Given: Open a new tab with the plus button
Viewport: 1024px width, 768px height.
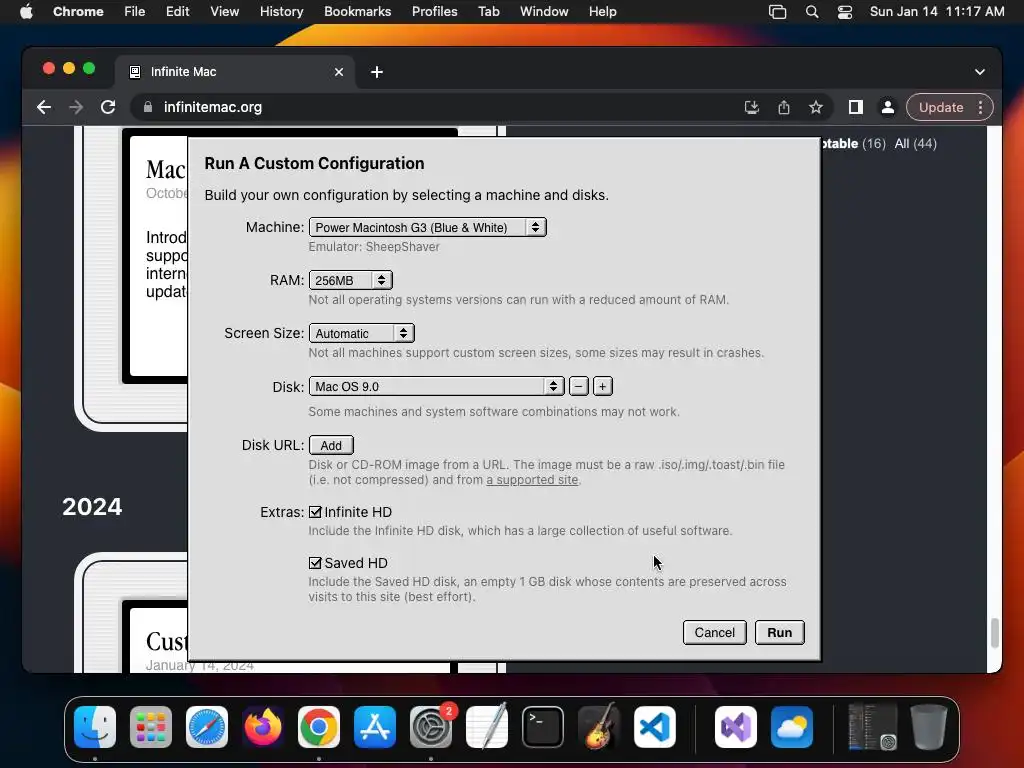Looking at the screenshot, I should [x=377, y=72].
